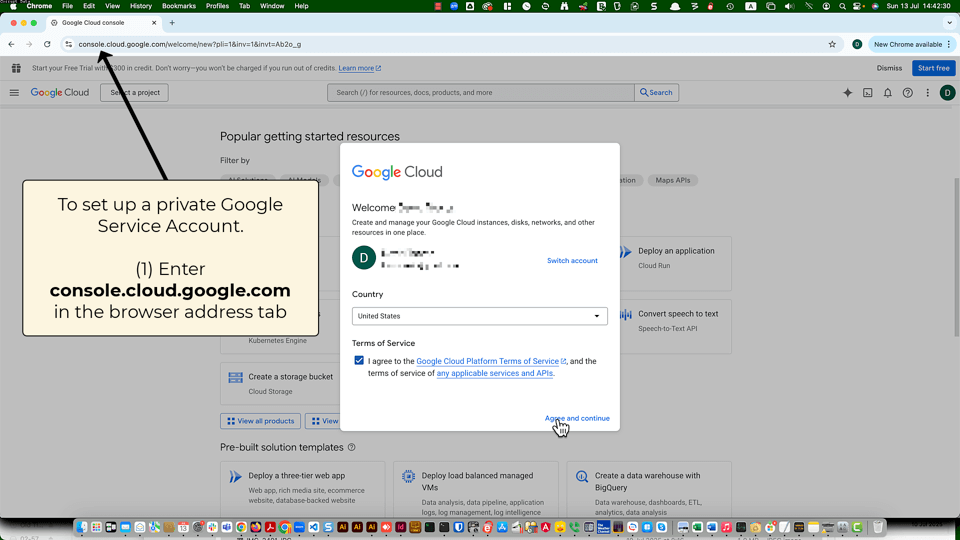Open the Trash in the dock

878,527
